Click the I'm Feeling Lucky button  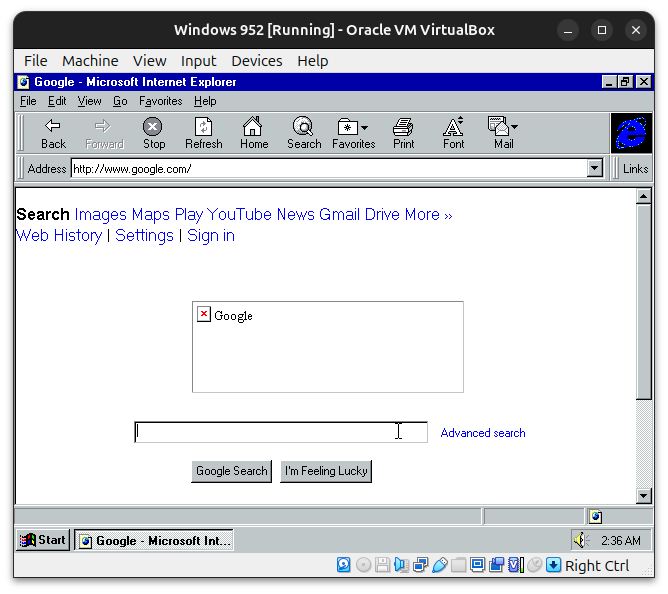pos(326,471)
